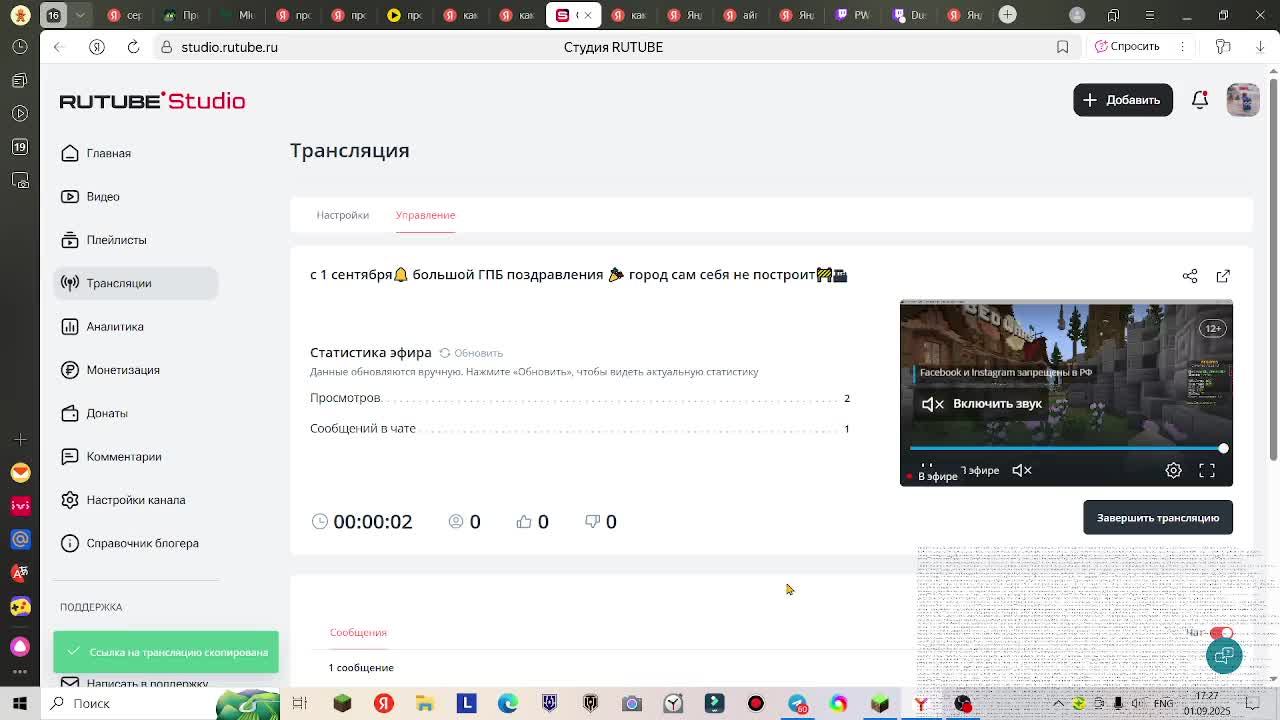The image size is (1280, 720).
Task: Click the Добавить button
Action: click(x=1123, y=100)
